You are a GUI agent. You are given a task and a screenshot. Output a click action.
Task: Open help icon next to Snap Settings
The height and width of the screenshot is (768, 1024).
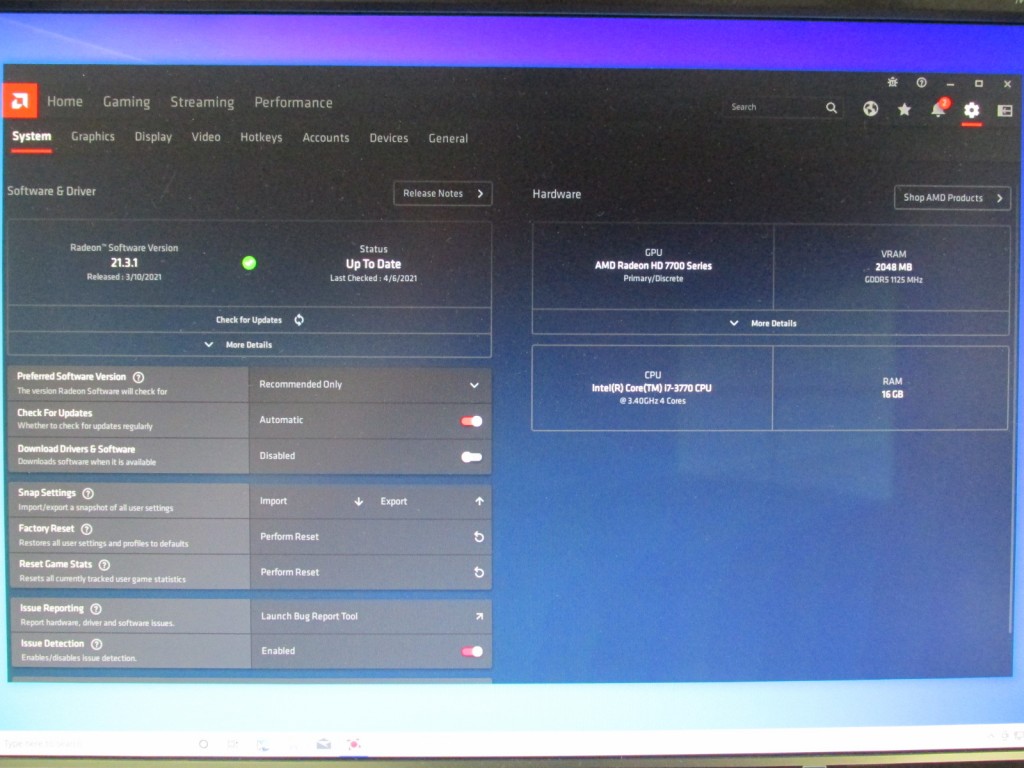(88, 494)
